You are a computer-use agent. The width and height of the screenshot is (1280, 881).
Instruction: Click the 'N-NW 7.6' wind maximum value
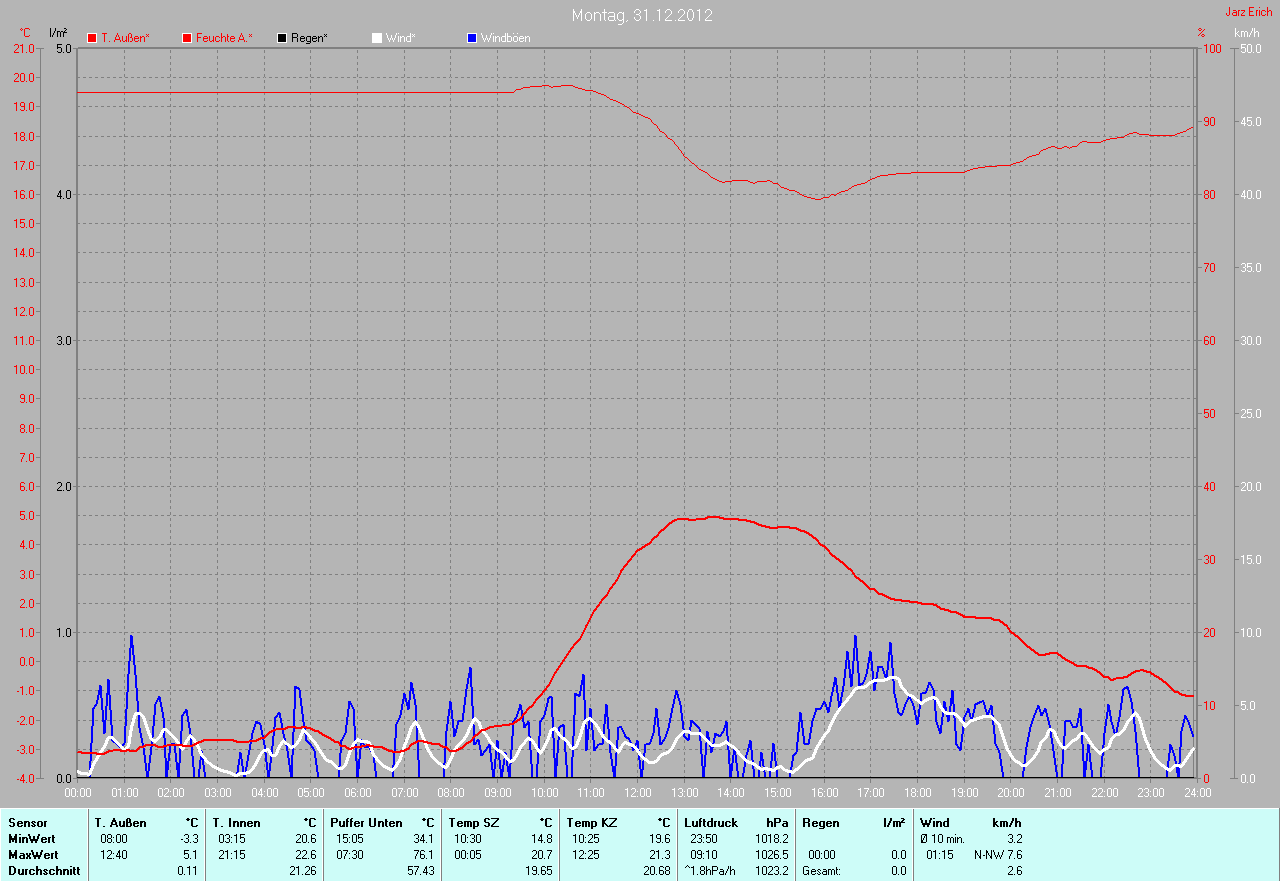(998, 855)
